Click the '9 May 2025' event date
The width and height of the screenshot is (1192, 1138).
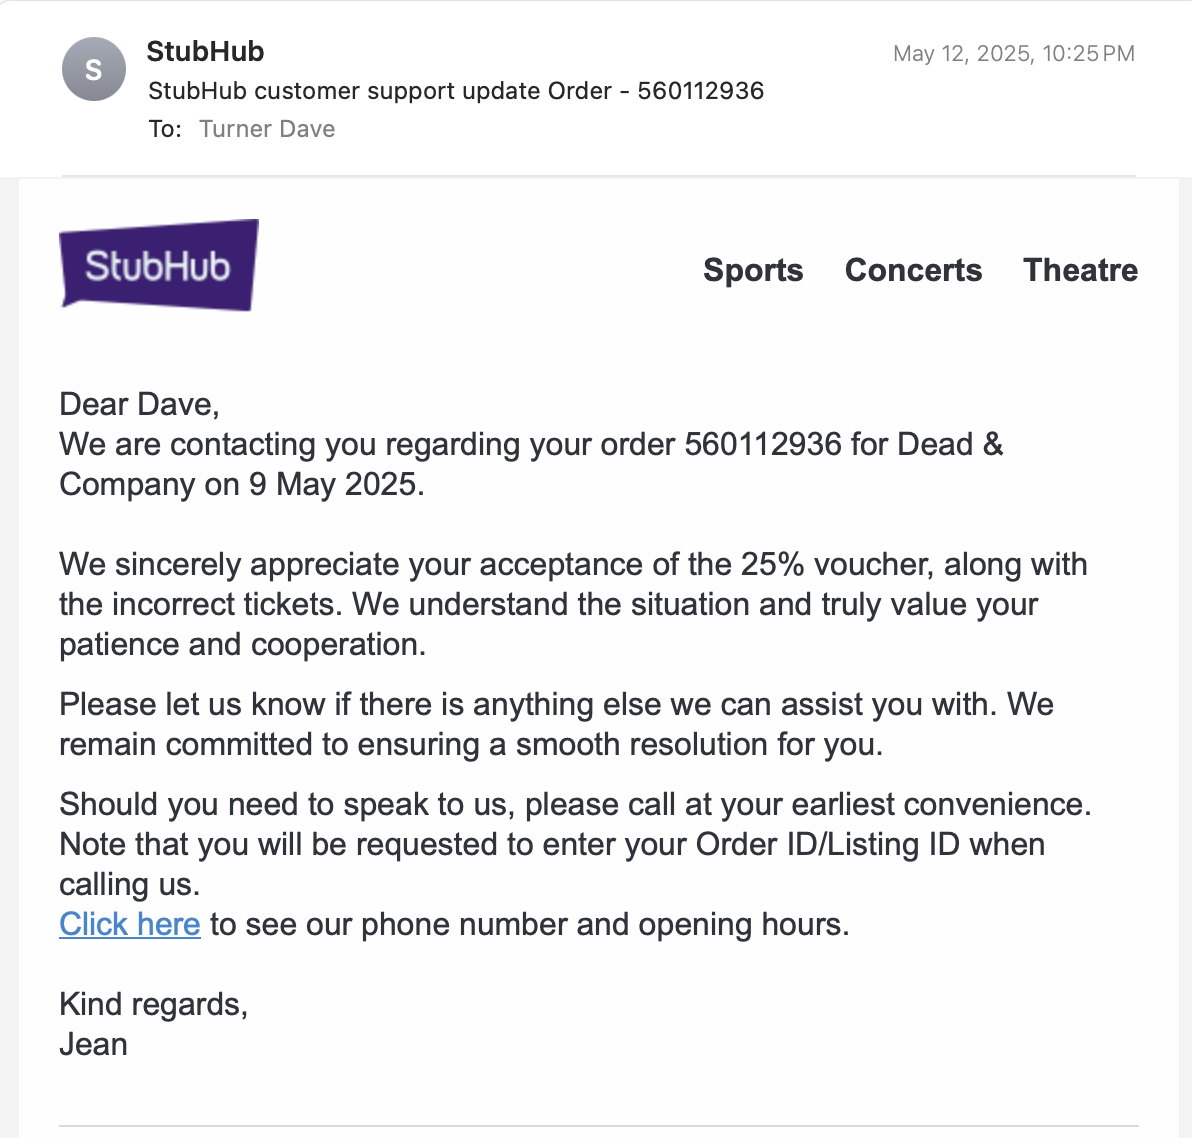click(x=336, y=484)
